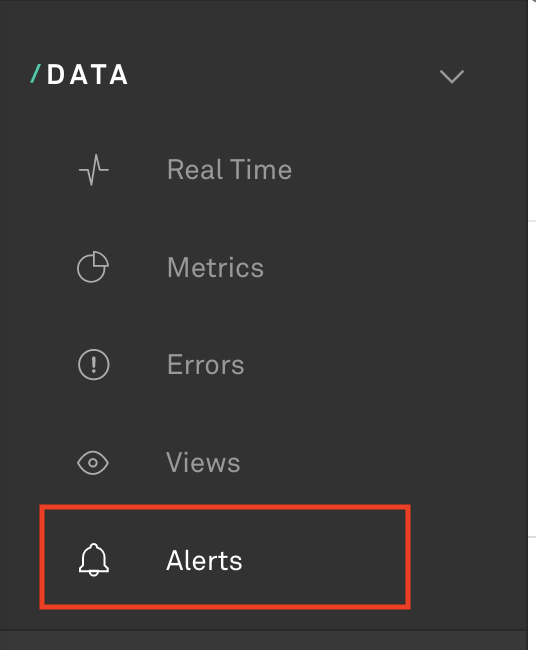Select the Real Time row
Viewport: 536px width, 650px height.
264,170
